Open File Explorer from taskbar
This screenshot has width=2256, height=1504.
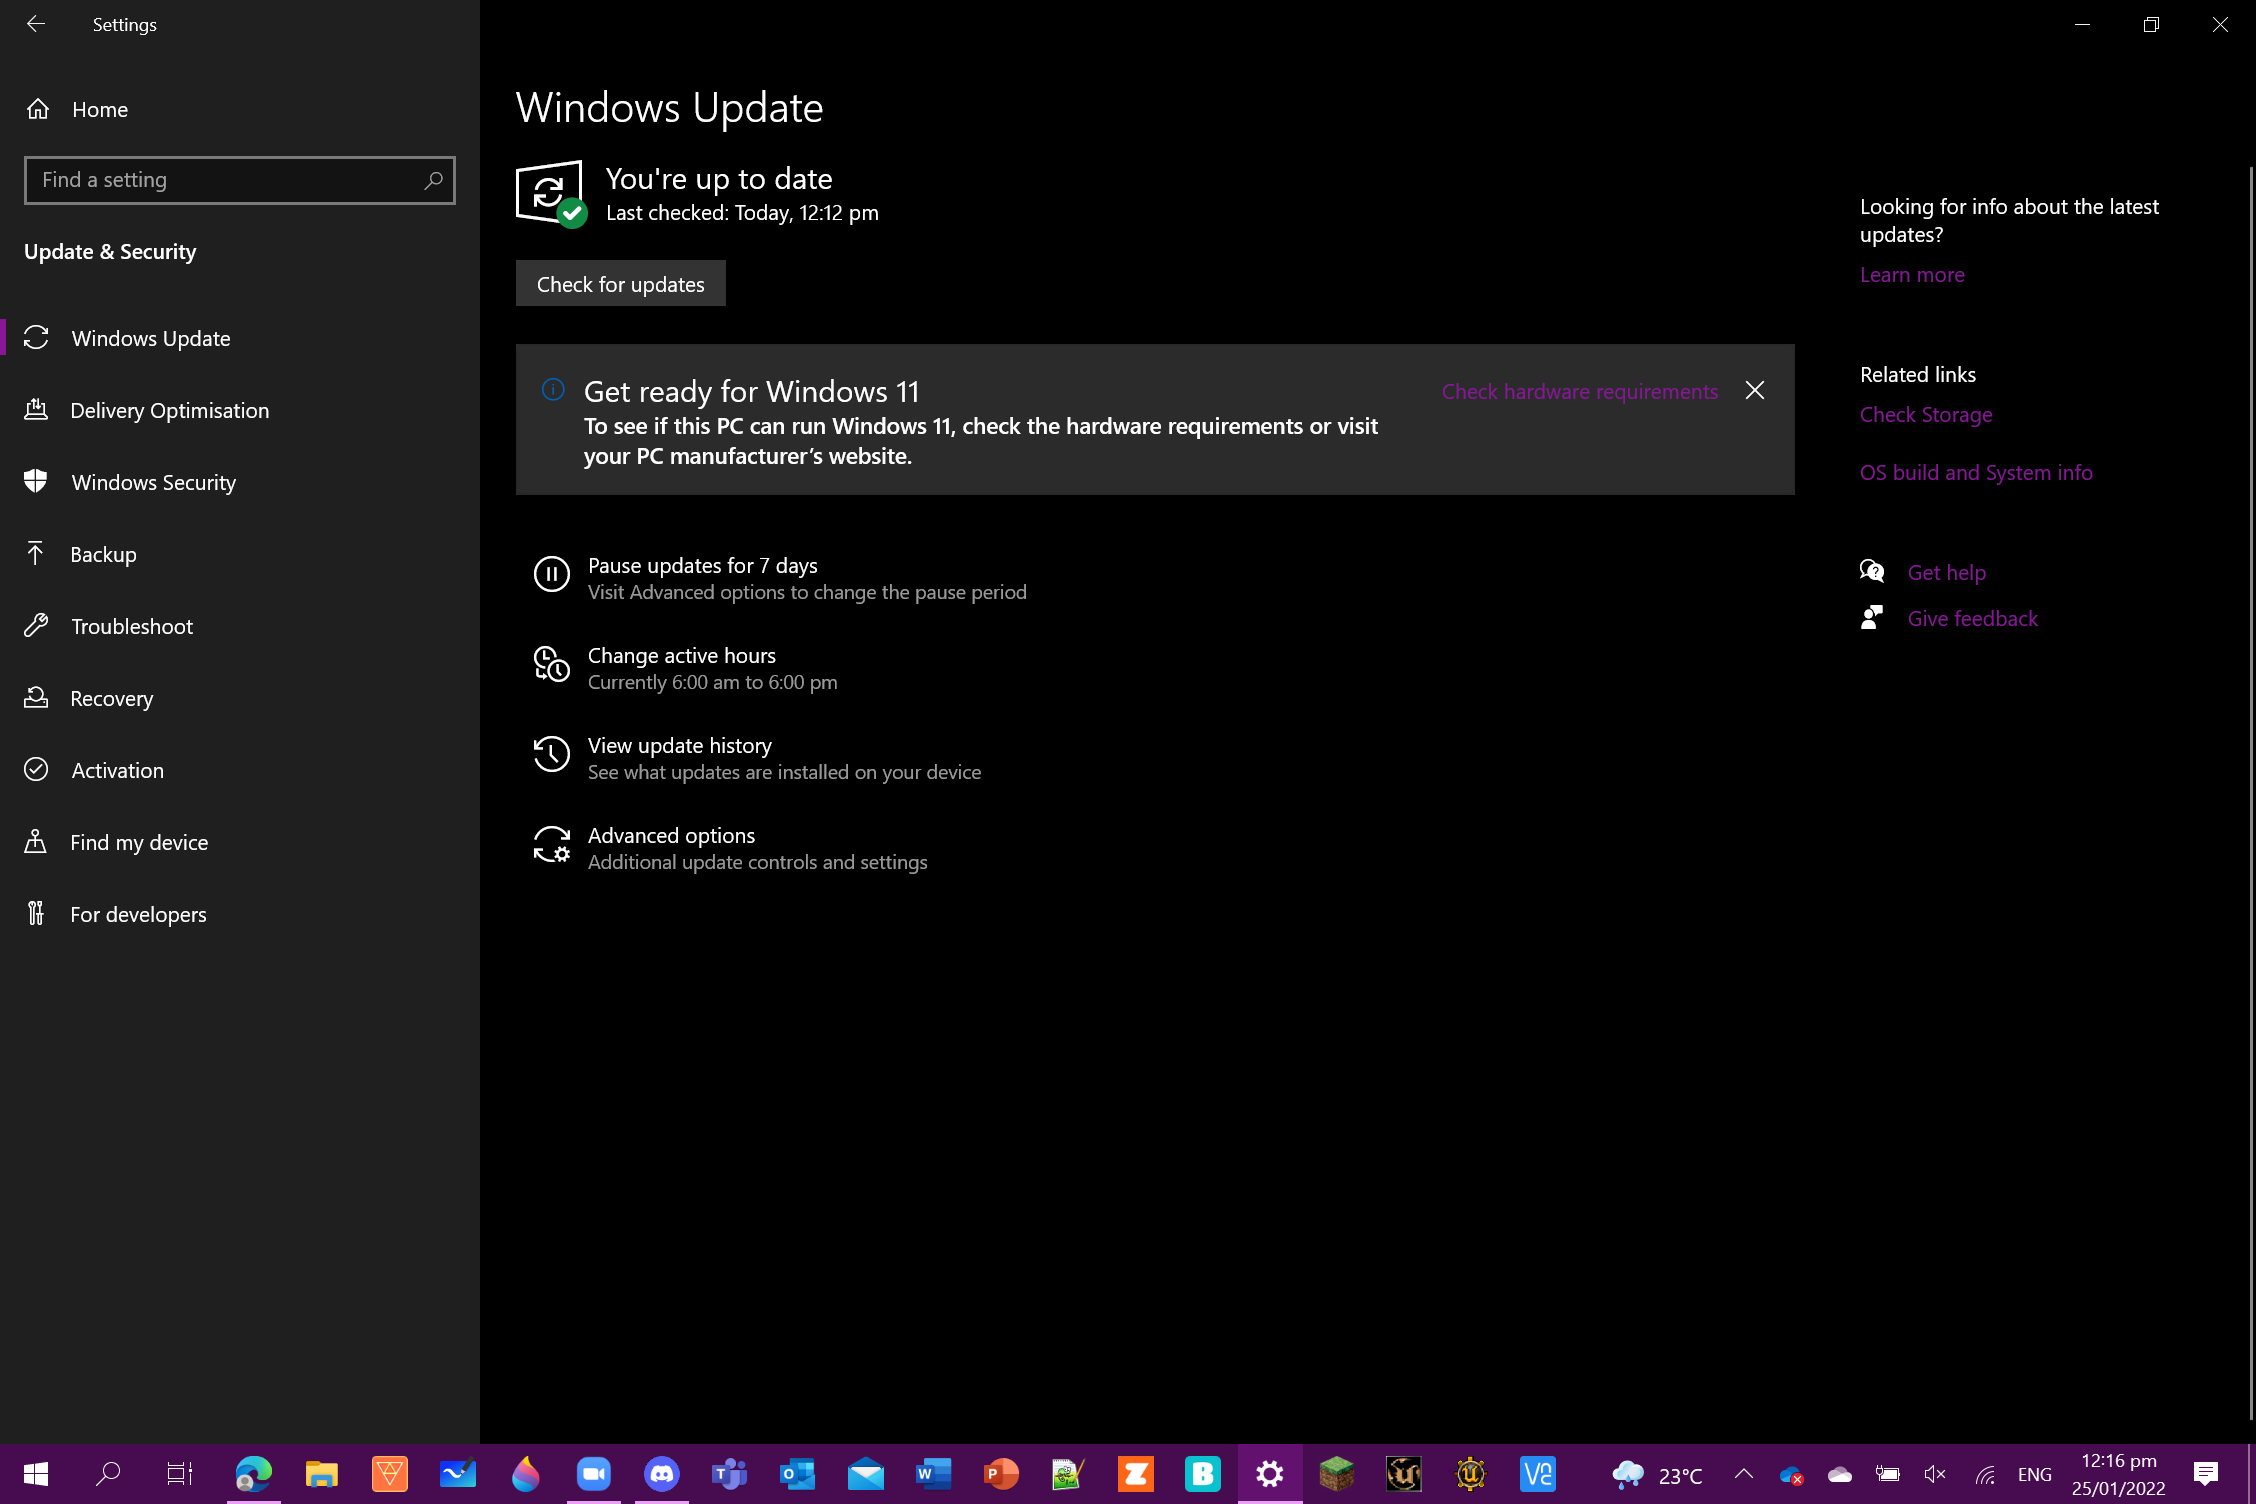tap(322, 1474)
